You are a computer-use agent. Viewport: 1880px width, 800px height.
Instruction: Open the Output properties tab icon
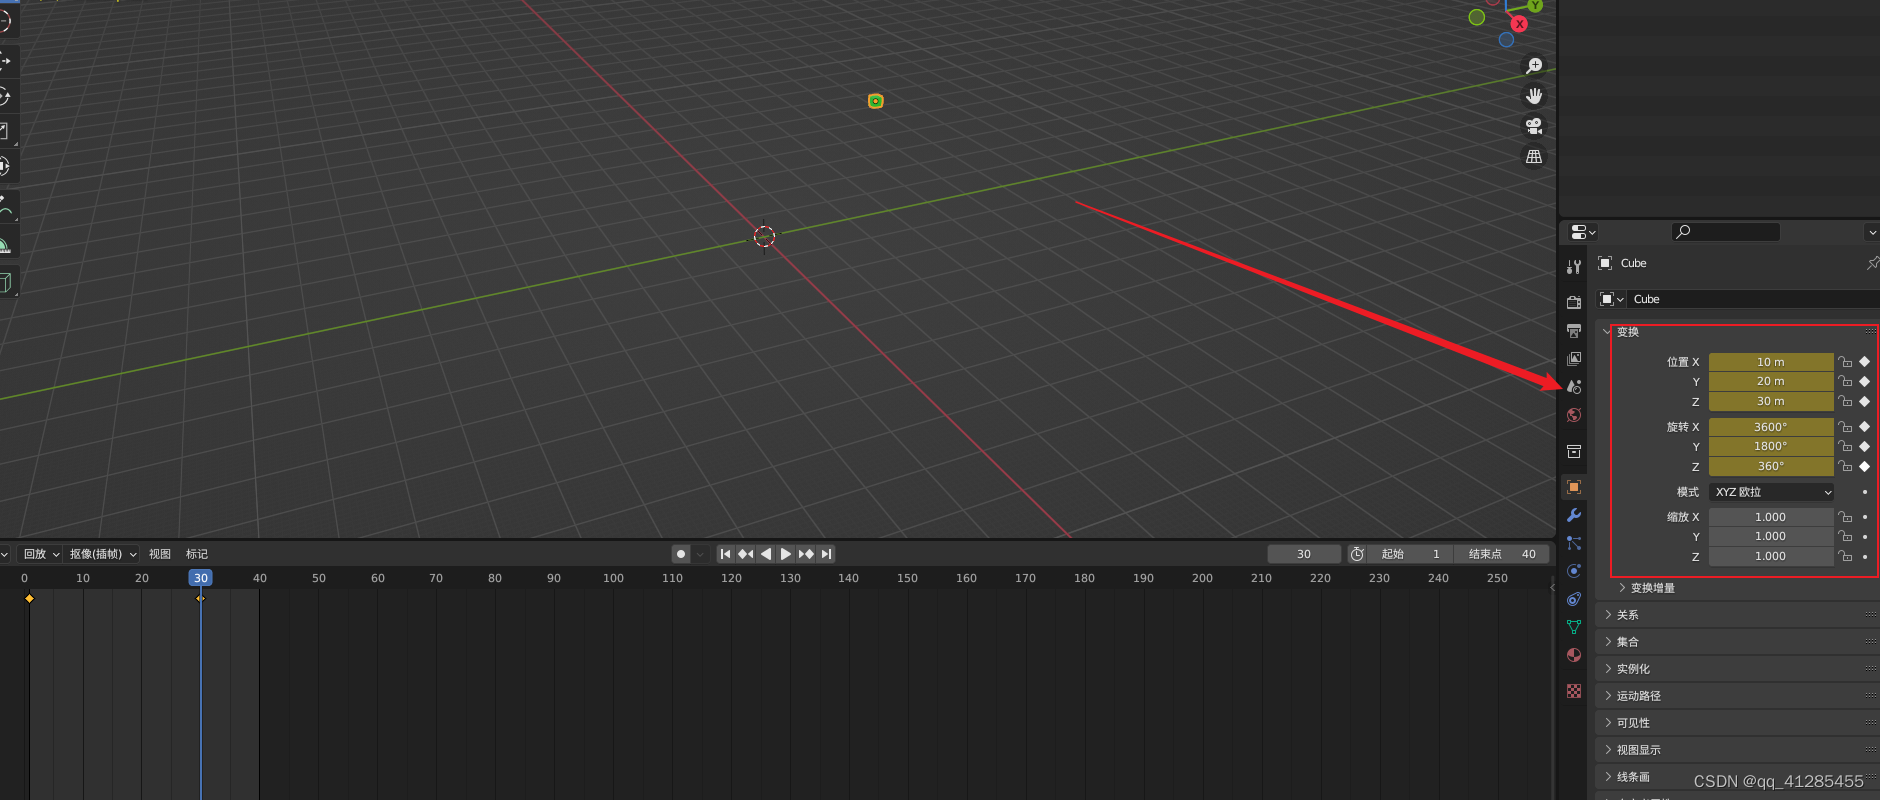[x=1574, y=331]
